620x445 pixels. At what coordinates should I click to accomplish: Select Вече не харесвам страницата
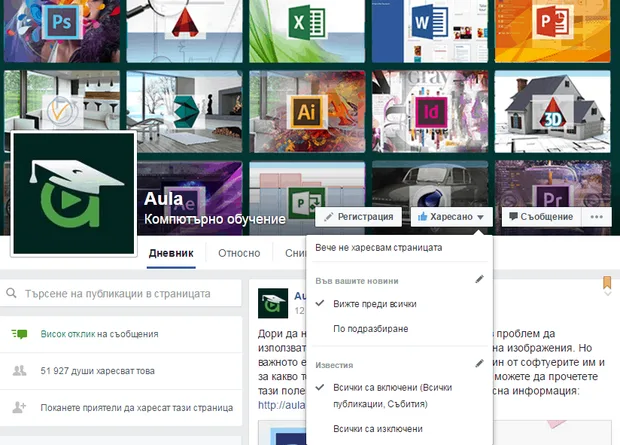tap(378, 248)
